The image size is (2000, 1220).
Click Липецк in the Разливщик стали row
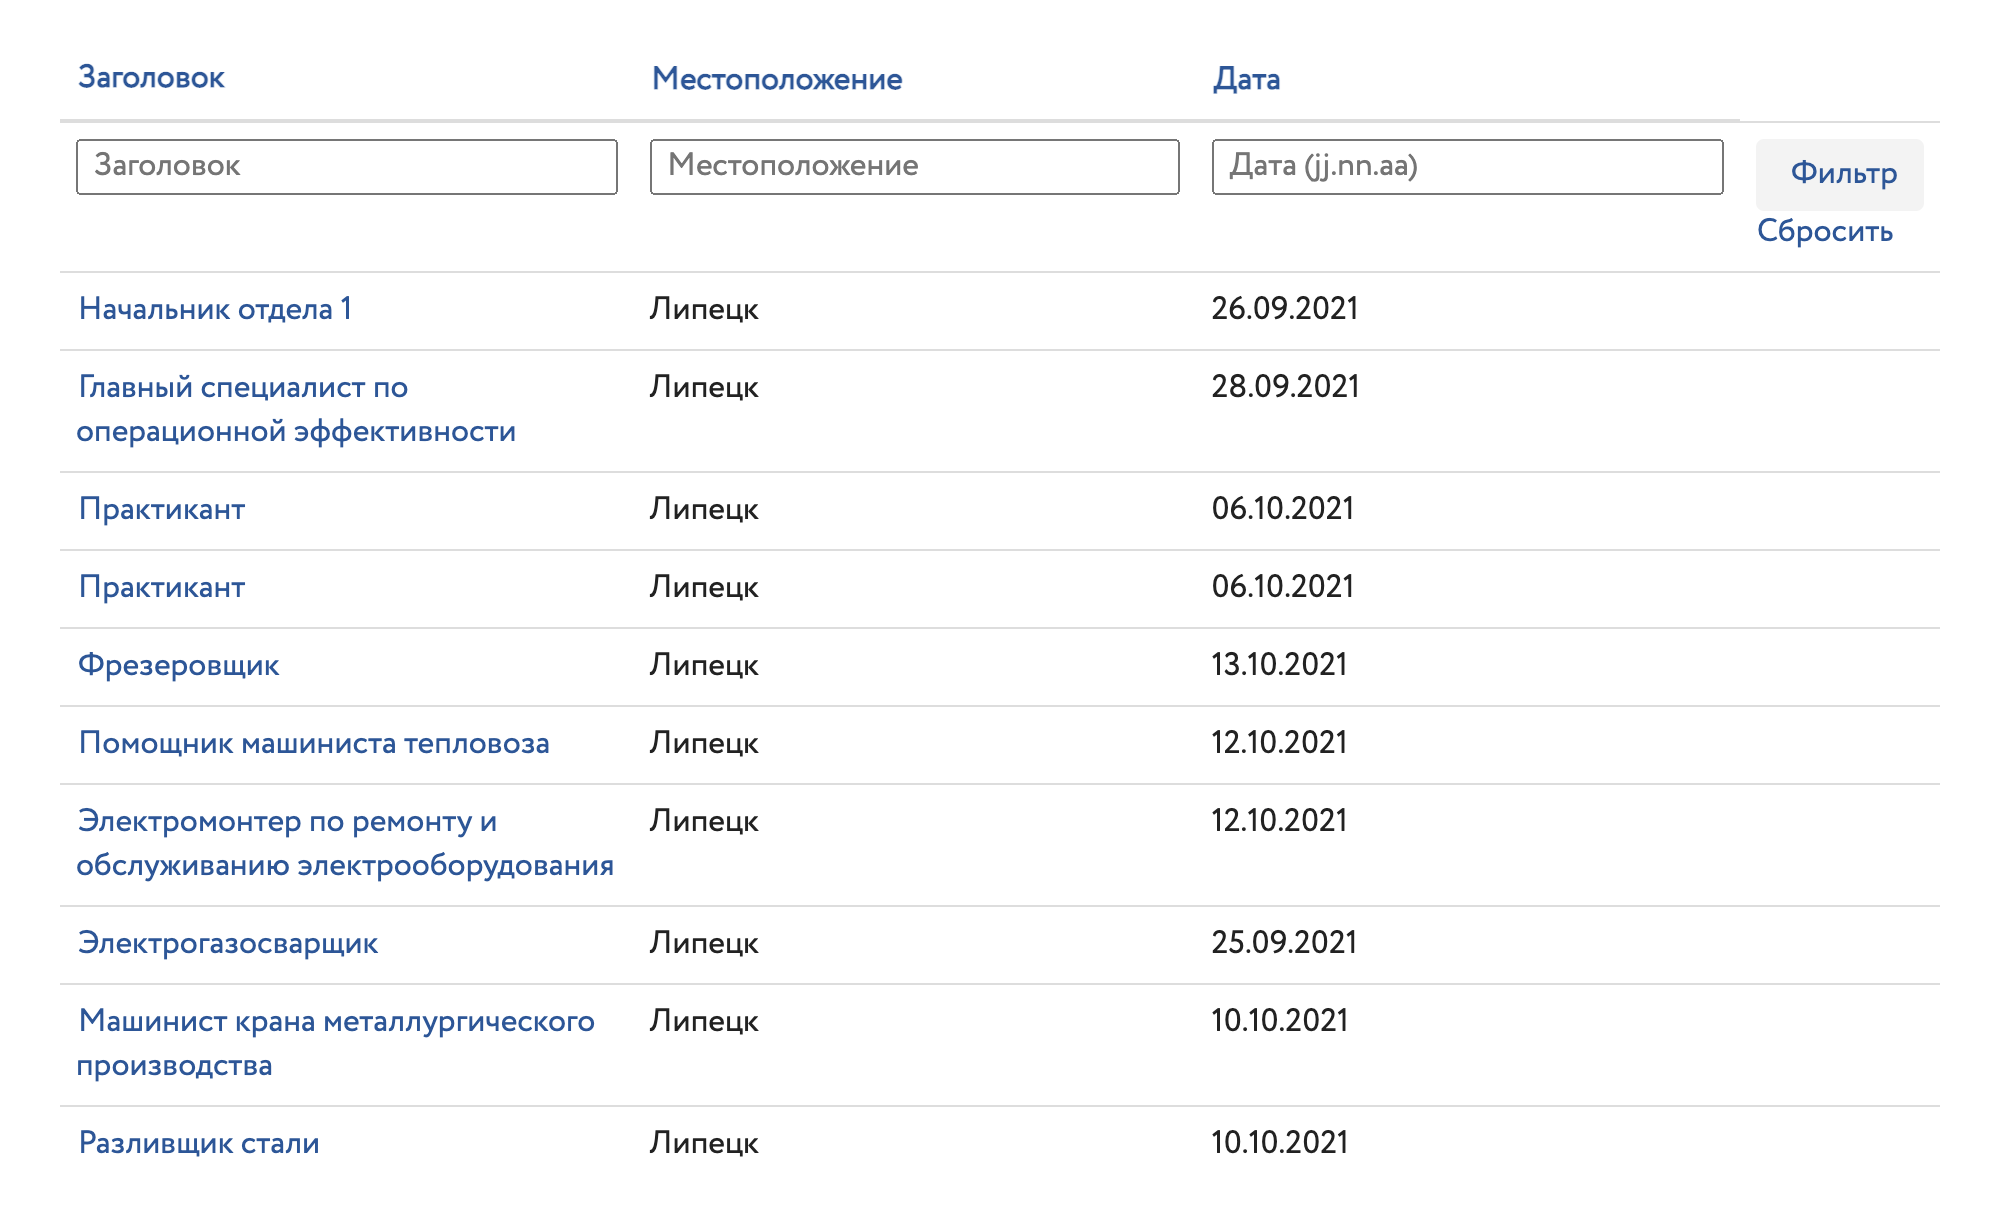tap(704, 1144)
